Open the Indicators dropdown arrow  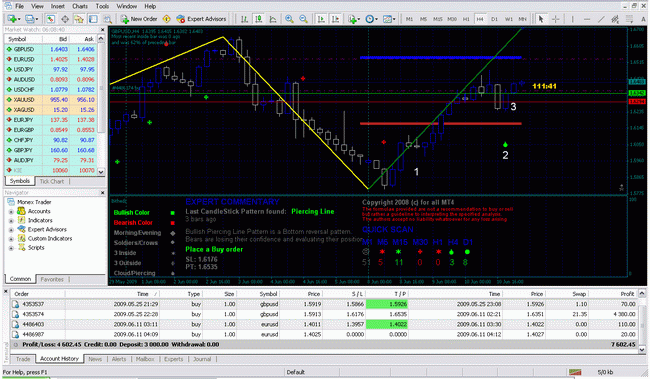coord(359,19)
